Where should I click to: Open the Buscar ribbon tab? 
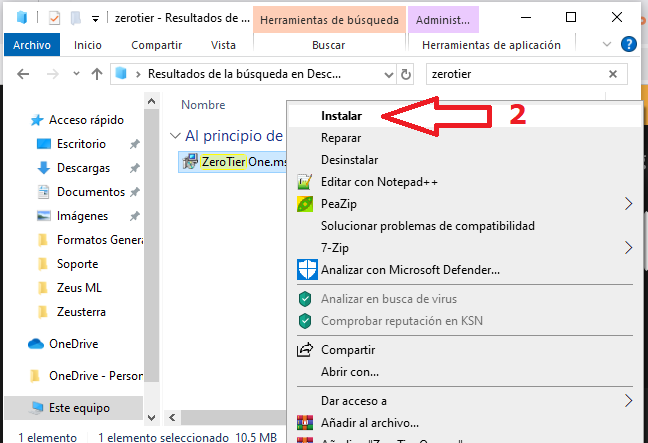point(329,45)
